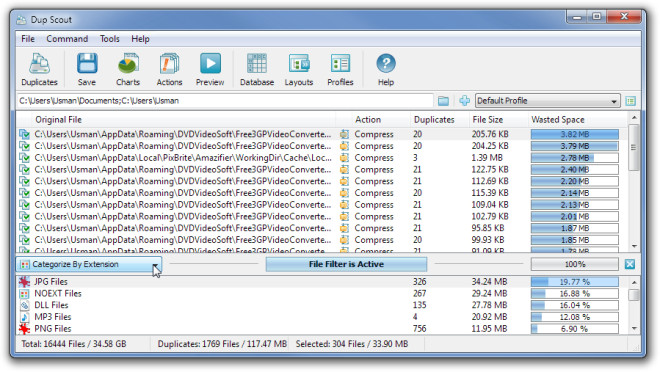
Task: Select the DLL Files category row
Action: click(x=322, y=305)
